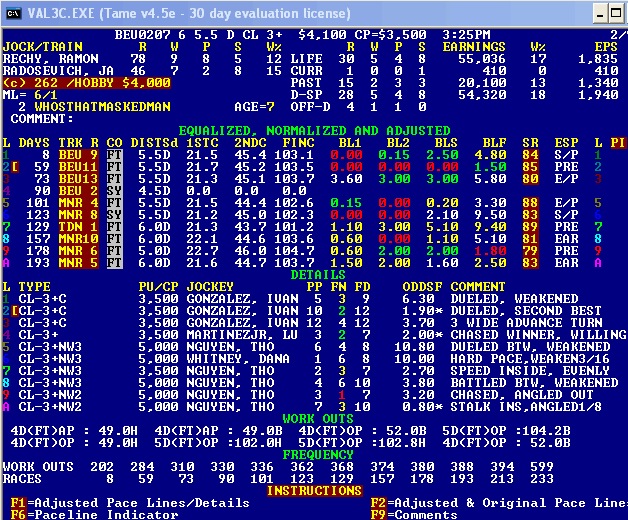The width and height of the screenshot is (628, 520).
Task: Select post time 3:25PM in header
Action: [467, 35]
